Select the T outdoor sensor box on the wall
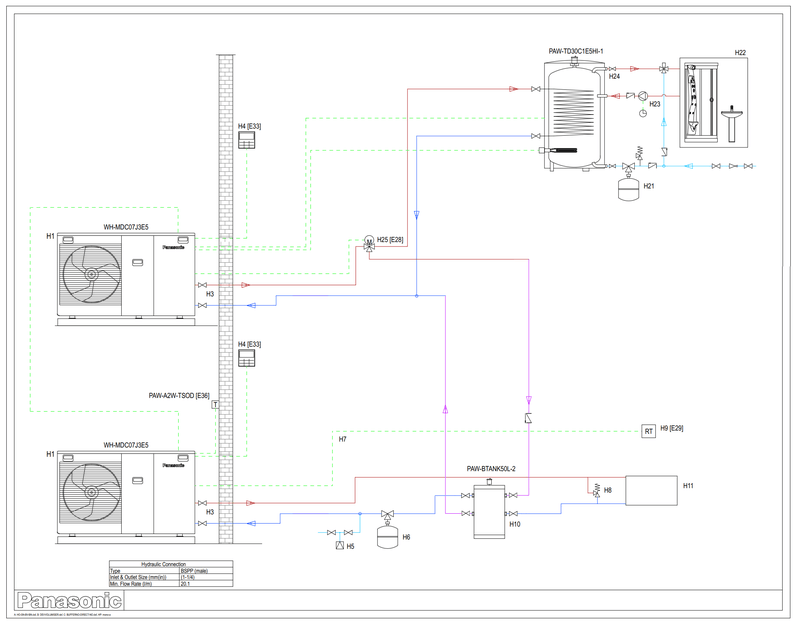 (x=215, y=405)
